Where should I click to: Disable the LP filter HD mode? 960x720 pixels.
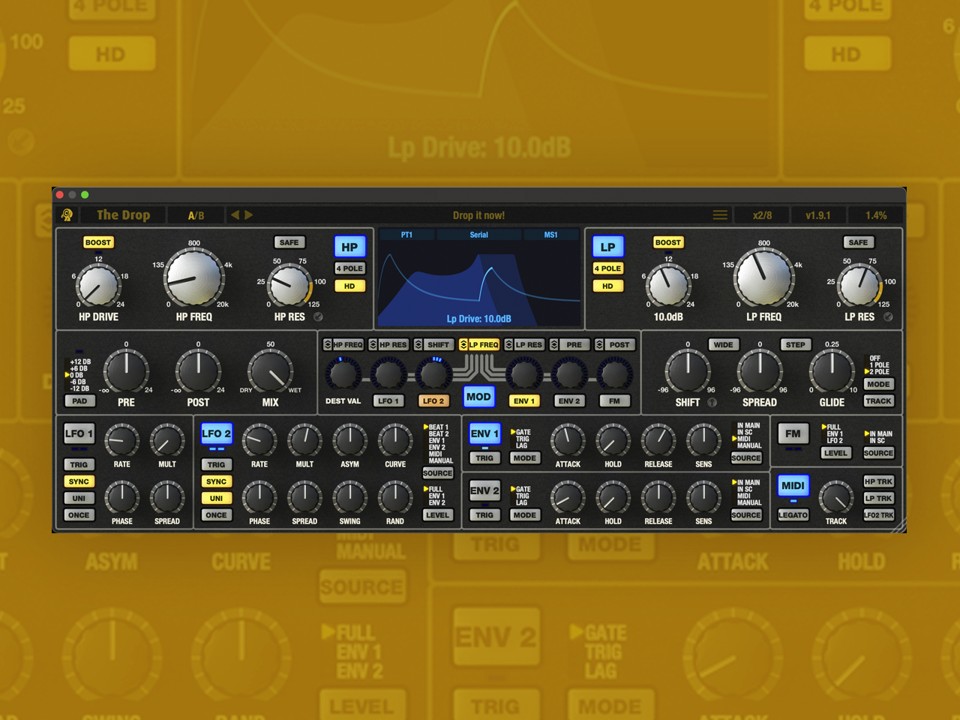607,286
